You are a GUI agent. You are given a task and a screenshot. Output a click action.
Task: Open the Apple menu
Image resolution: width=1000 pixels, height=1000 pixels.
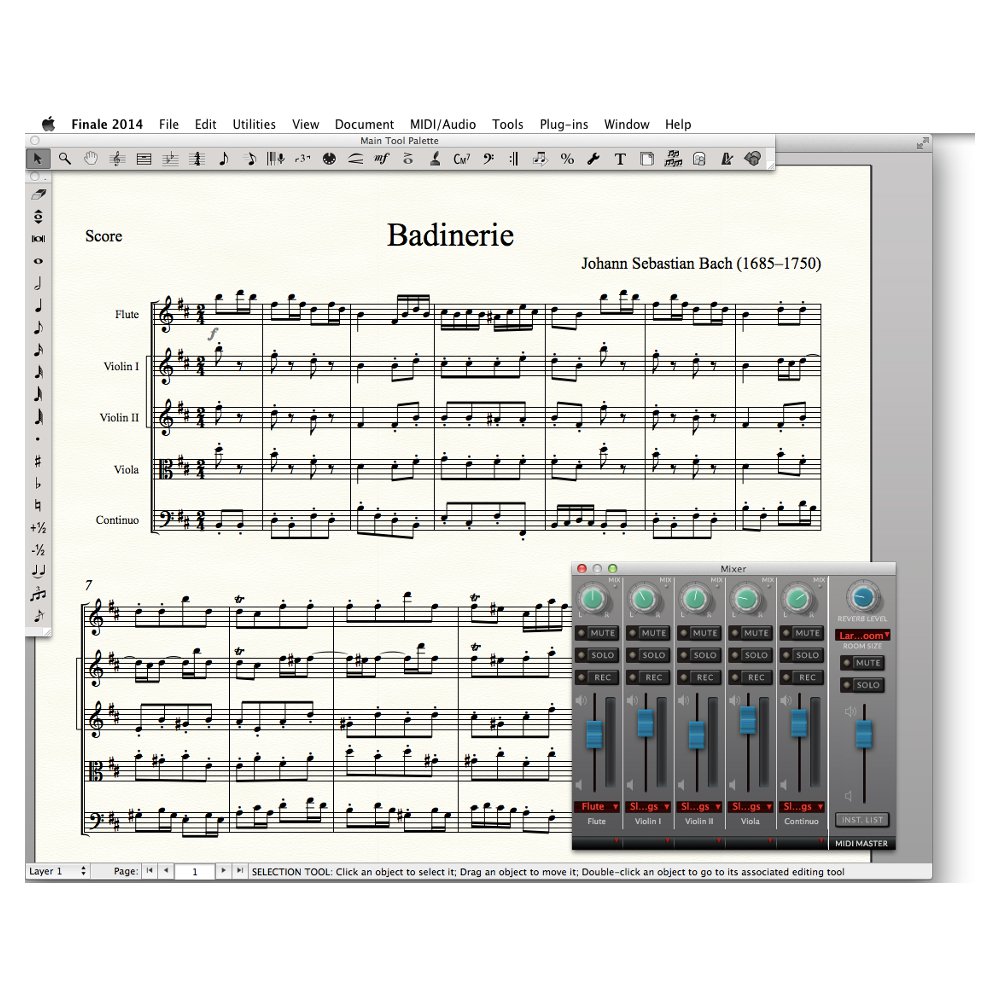(x=48, y=124)
